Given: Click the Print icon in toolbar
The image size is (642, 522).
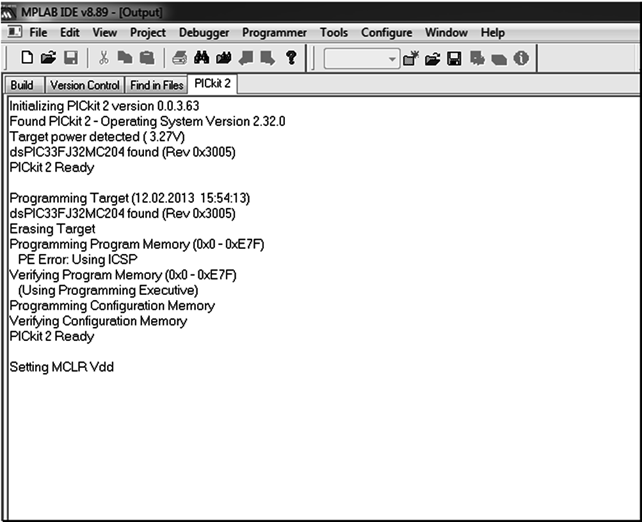Looking at the screenshot, I should (x=180, y=59).
